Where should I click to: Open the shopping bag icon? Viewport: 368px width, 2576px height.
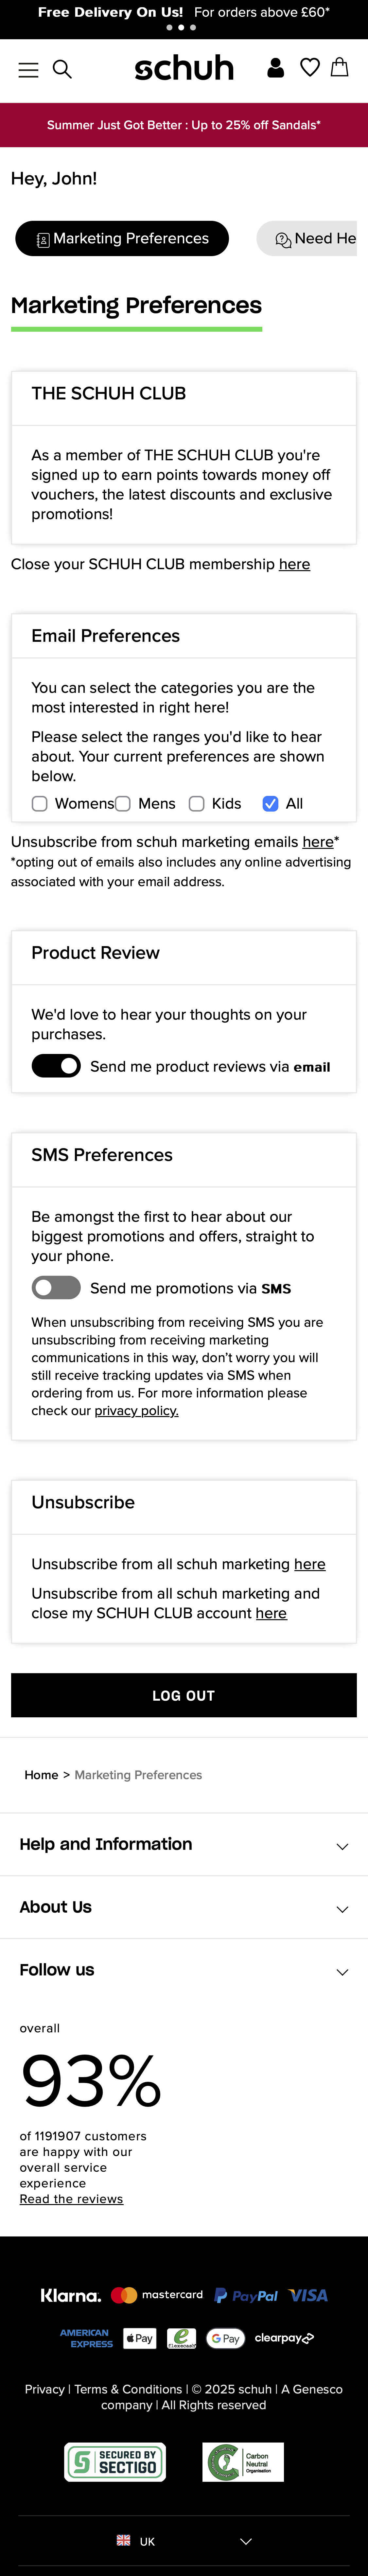coord(340,68)
